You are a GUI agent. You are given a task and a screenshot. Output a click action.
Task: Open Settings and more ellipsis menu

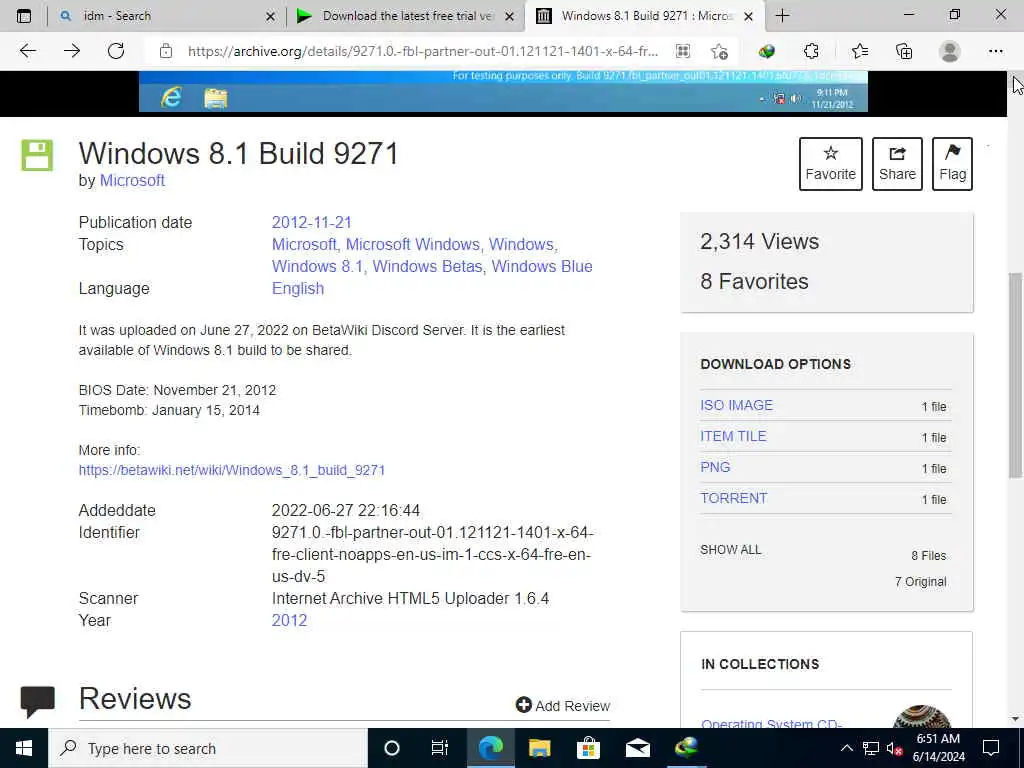(x=995, y=51)
